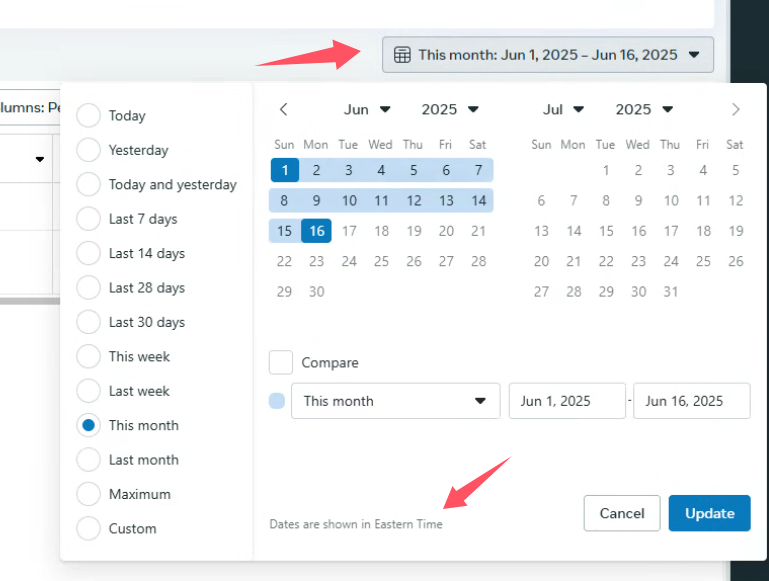Viewport: 769px width, 581px height.
Task: Go to next month with right chevron
Action: point(735,109)
